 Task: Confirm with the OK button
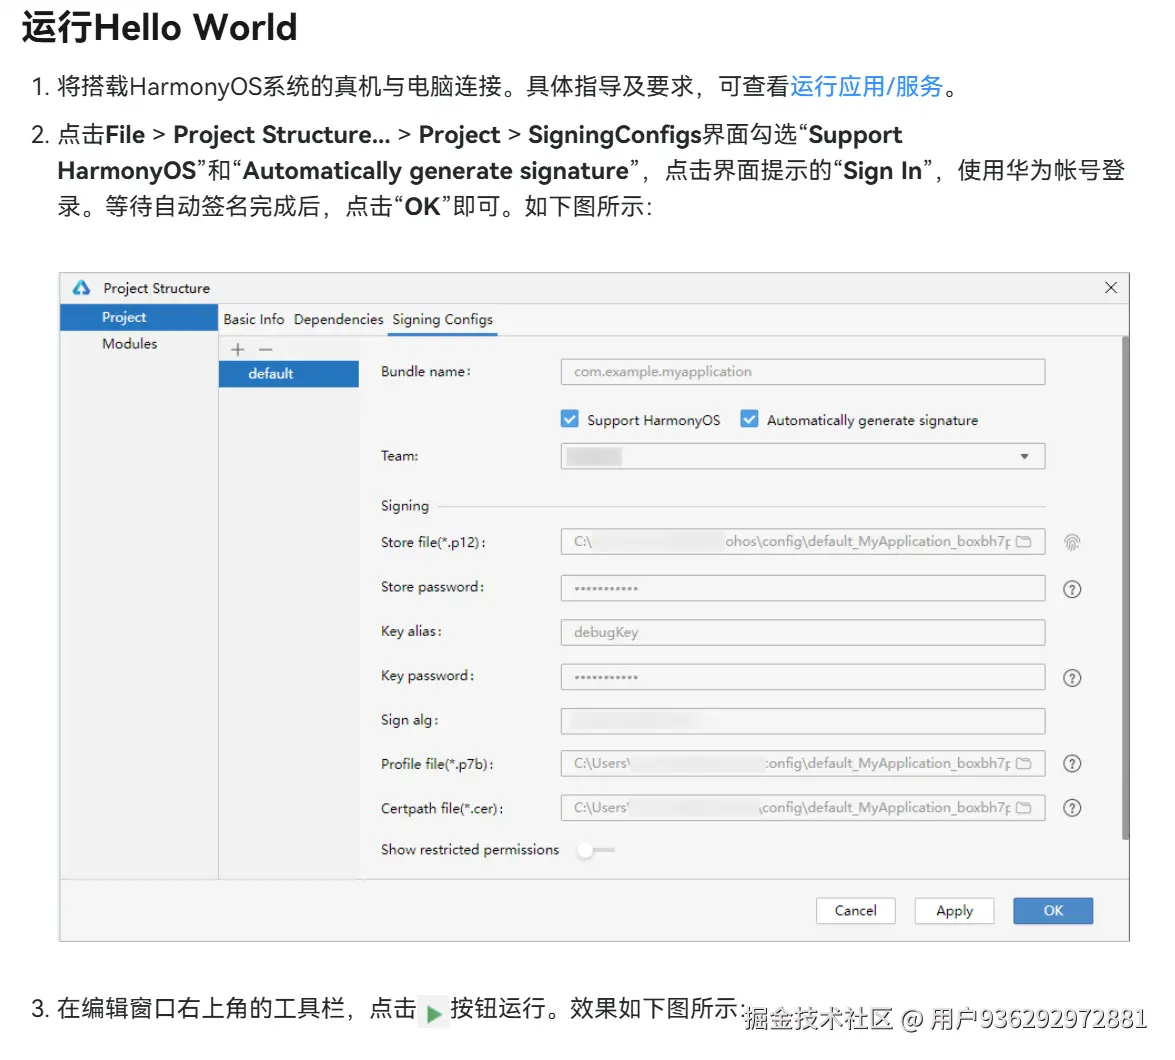tap(1053, 910)
